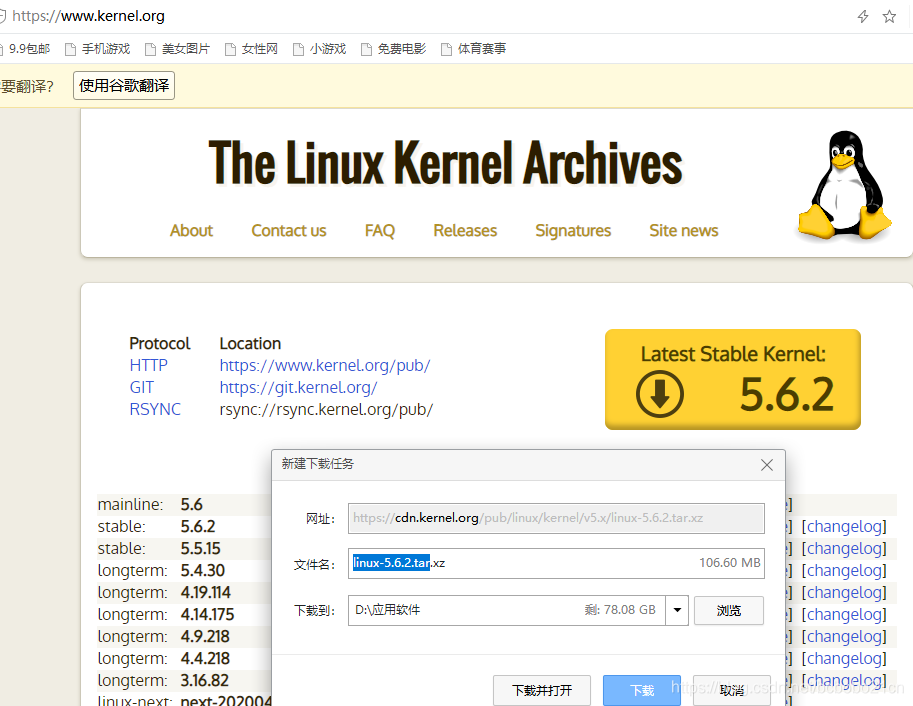Bookmark page with the star icon
913x706 pixels.
(889, 16)
